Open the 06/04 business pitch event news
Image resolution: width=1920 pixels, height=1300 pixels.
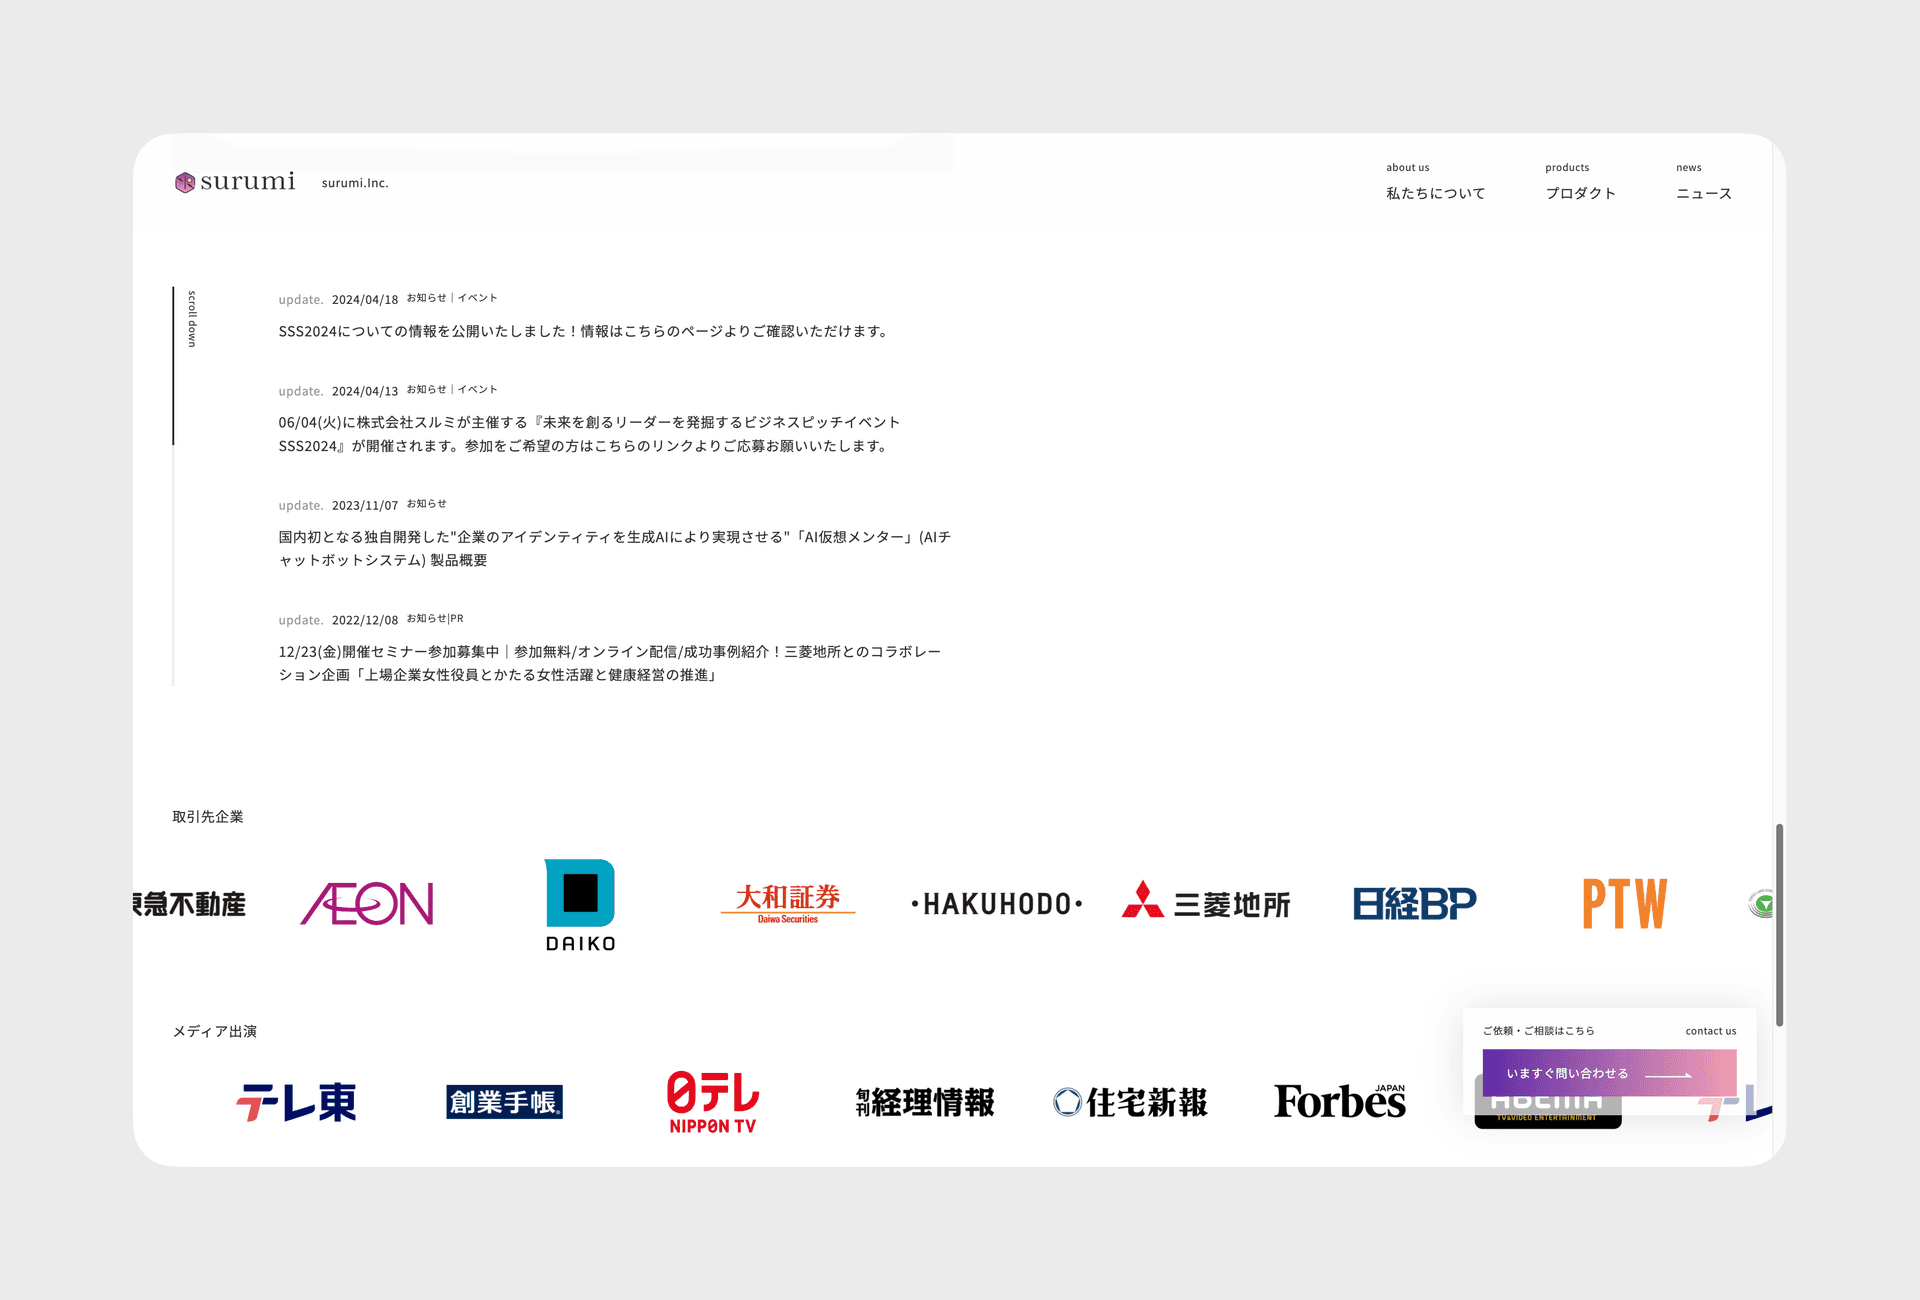tap(589, 434)
